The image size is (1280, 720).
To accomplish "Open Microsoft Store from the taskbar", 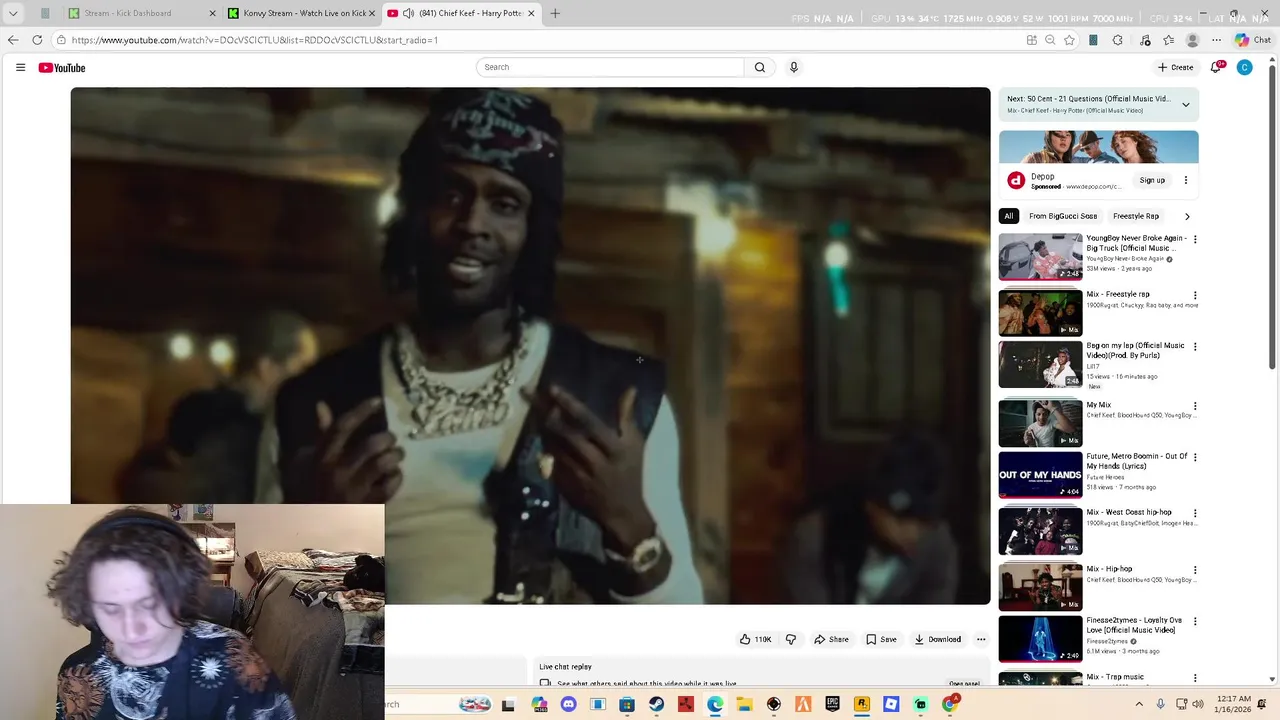I will pos(627,704).
